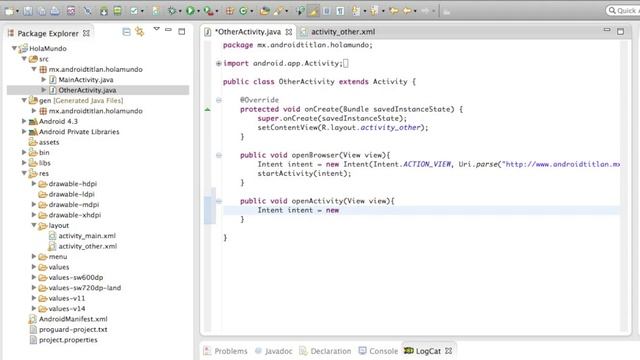
Task: Open the Debug configurations dropdown arrow
Action: (x=180, y=11)
